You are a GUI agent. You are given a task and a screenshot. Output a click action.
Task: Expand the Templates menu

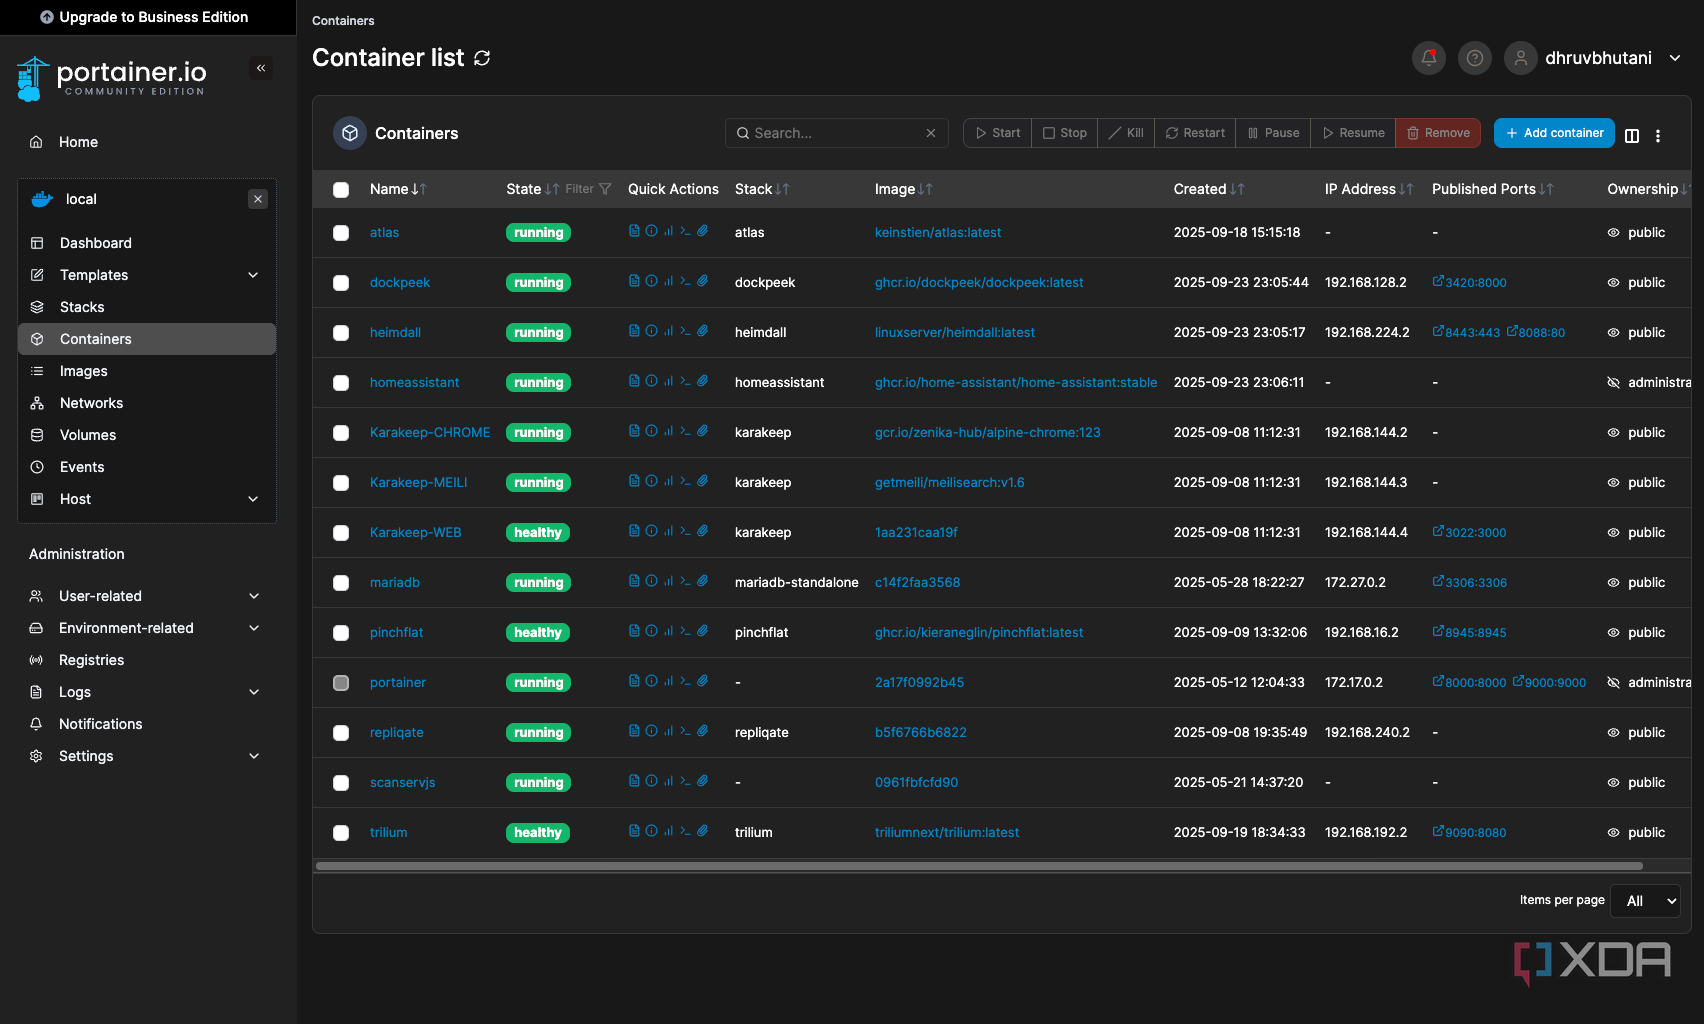tap(147, 275)
